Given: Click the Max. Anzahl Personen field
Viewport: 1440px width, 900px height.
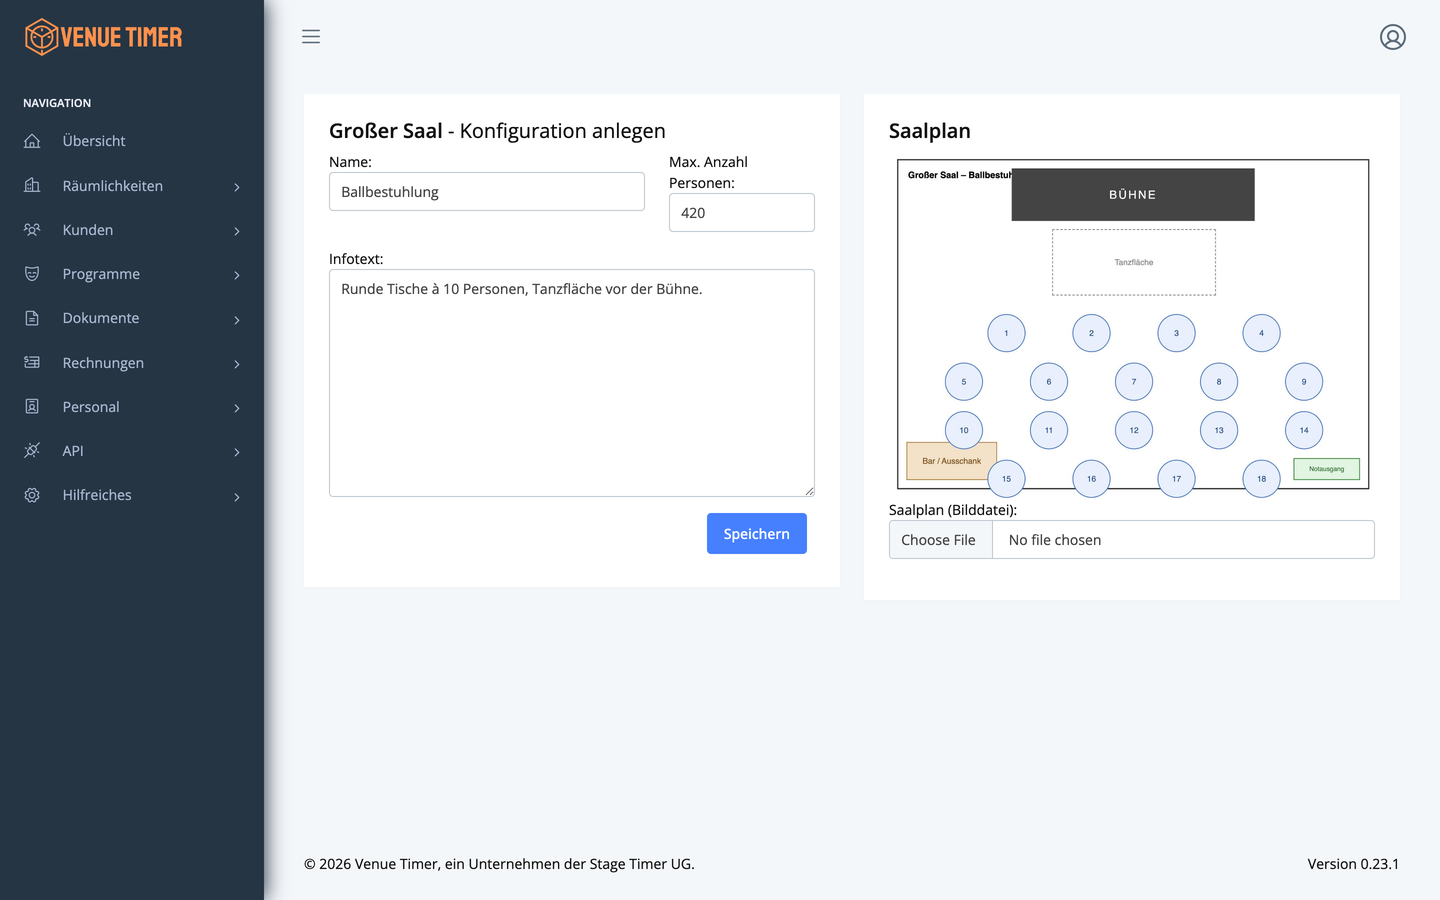Looking at the screenshot, I should 742,213.
